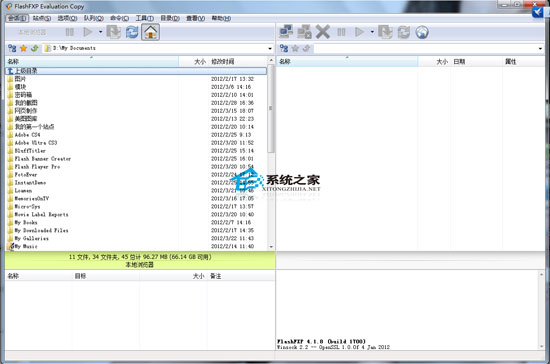Open the dropdown arrow beside the remote play icon

tap(372, 32)
